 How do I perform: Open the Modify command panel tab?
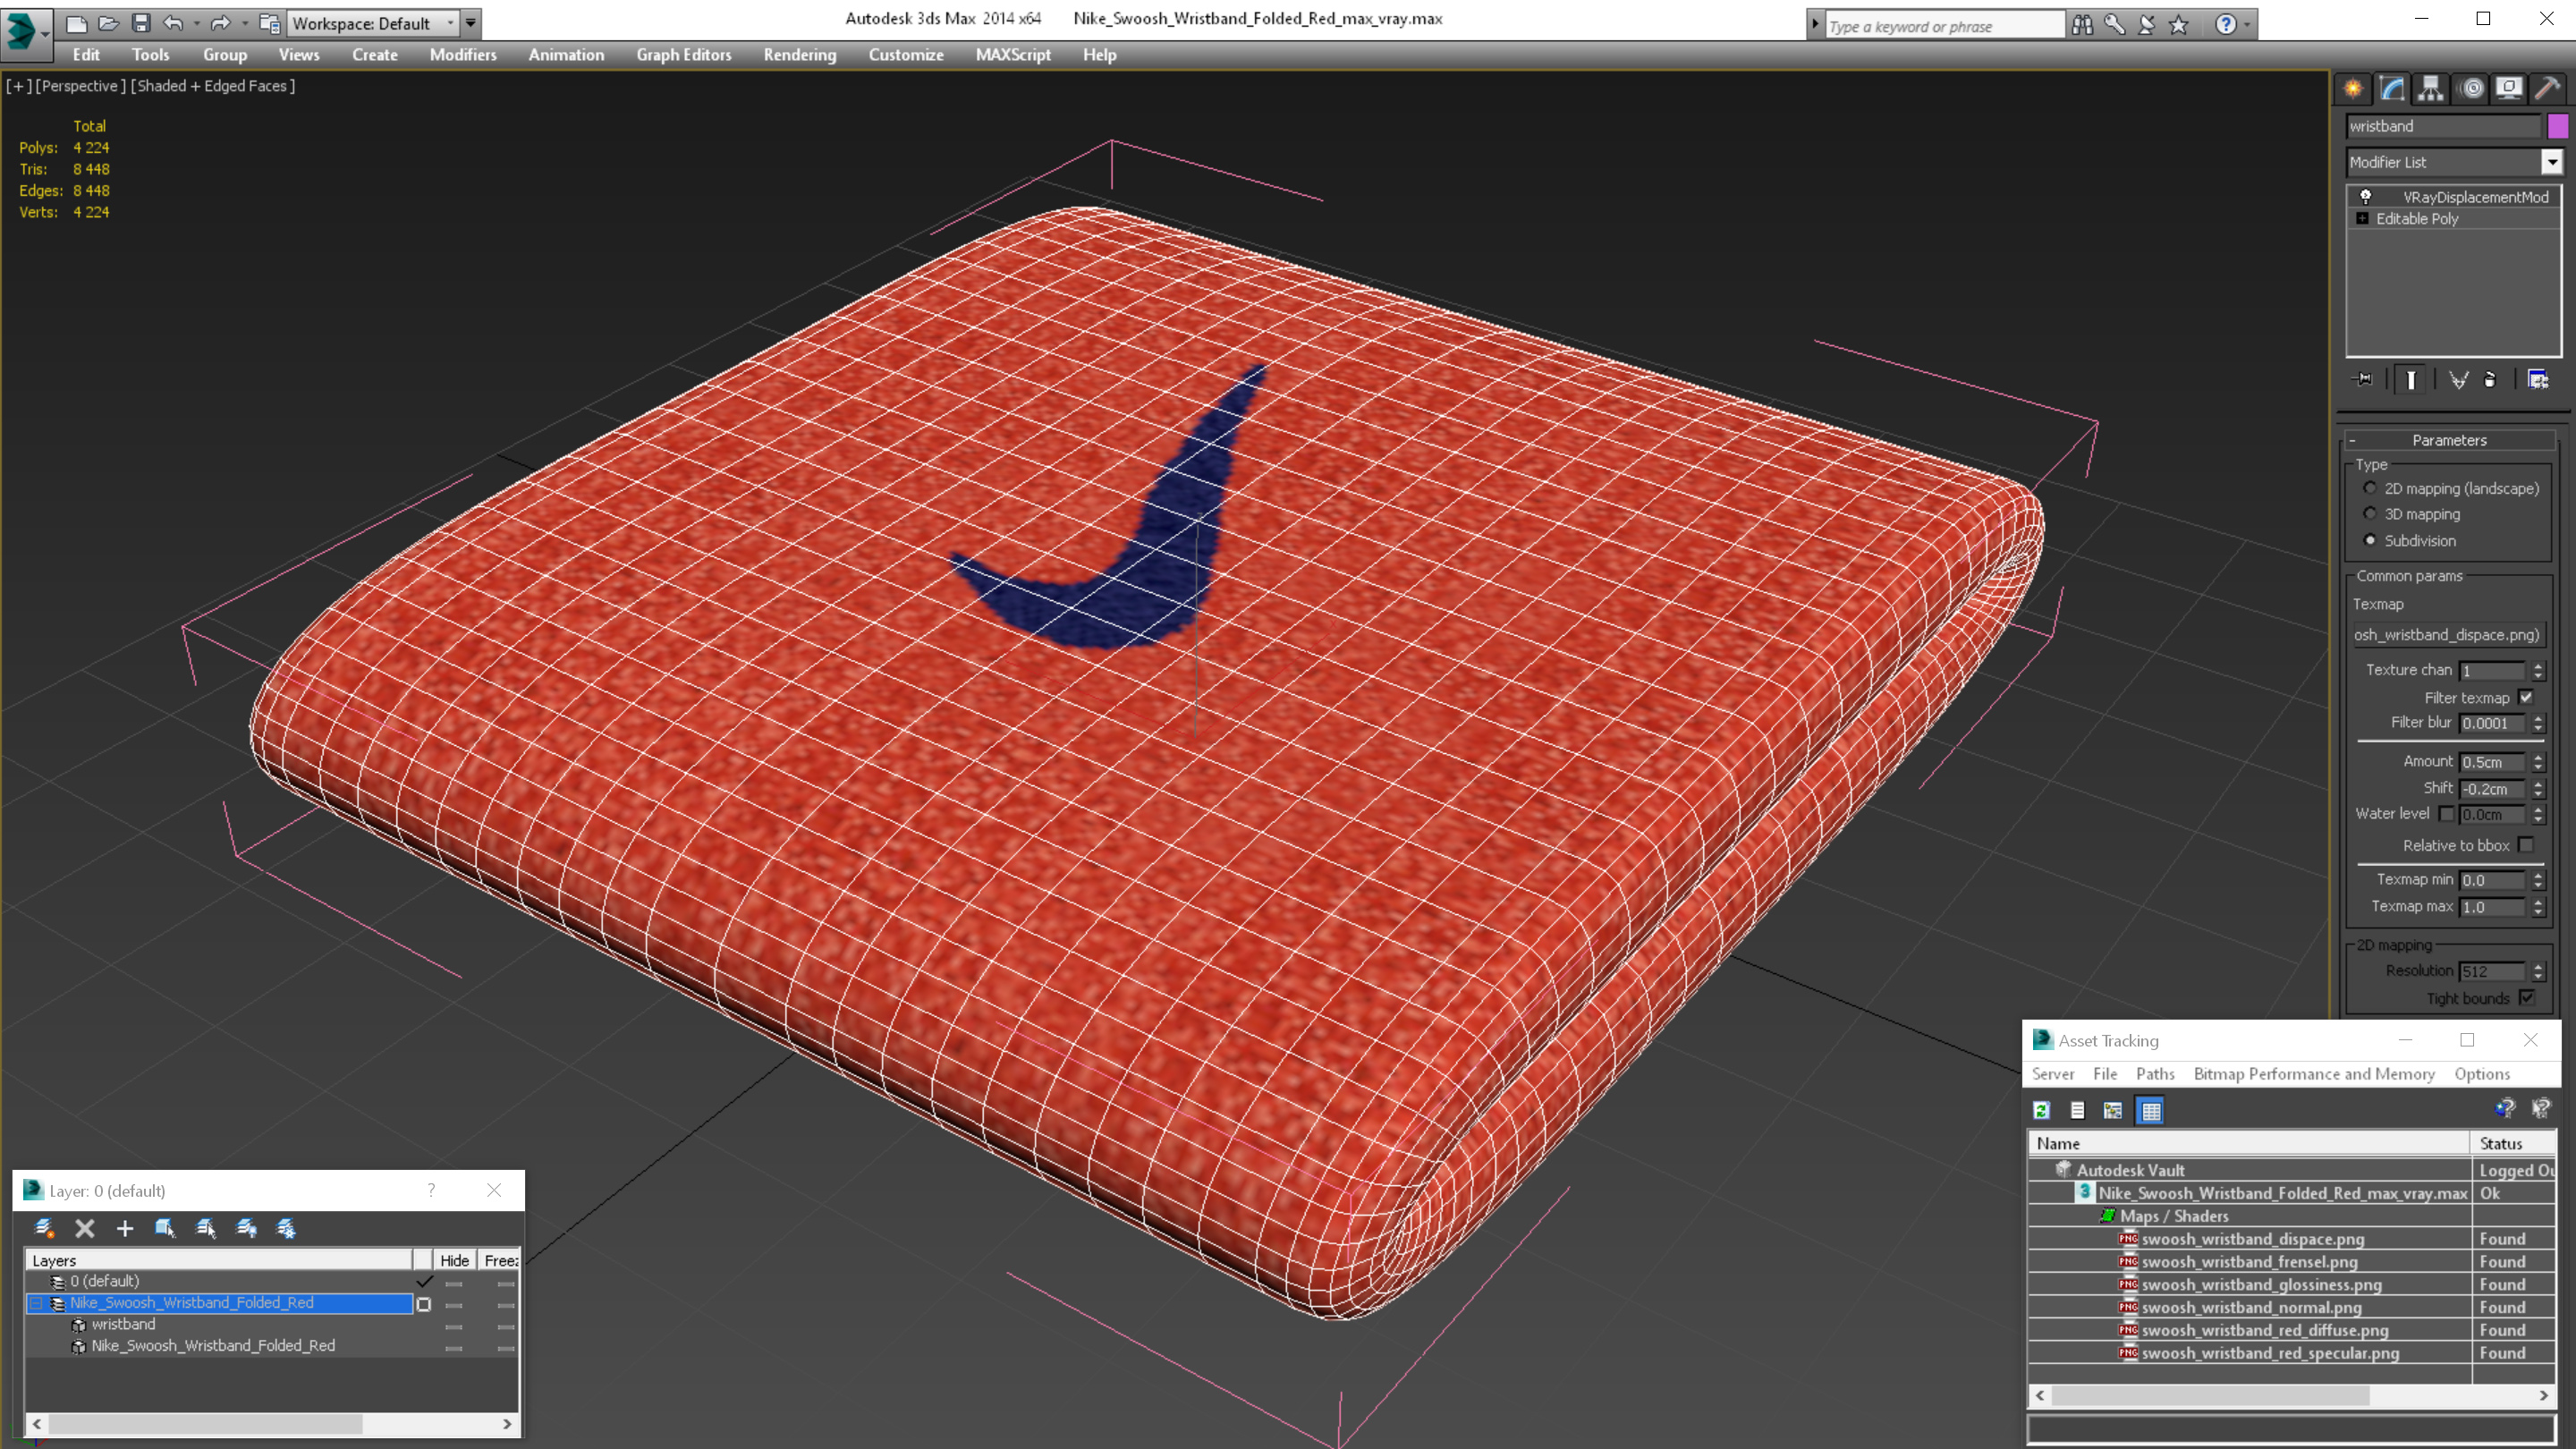[x=2392, y=89]
